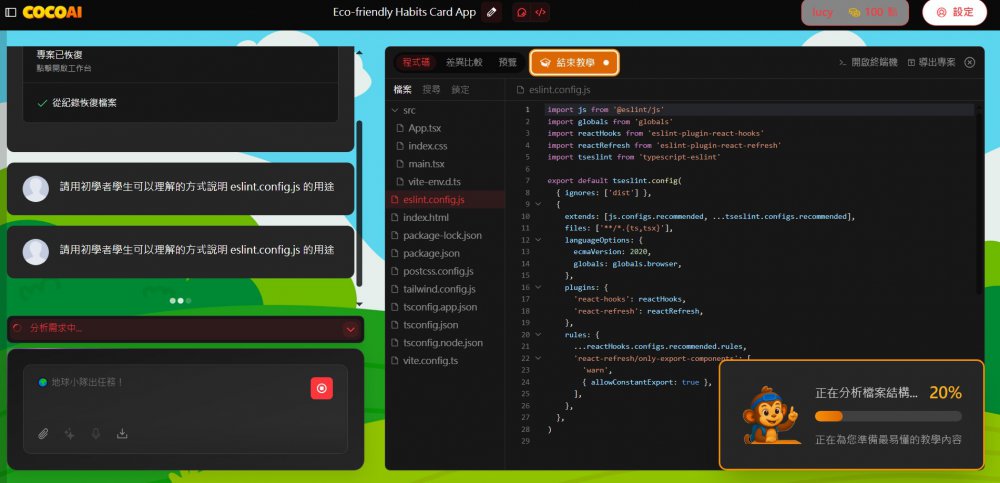Image resolution: width=1000 pixels, height=483 pixels.
Task: Click the microphone voice input icon
Action: coord(96,433)
